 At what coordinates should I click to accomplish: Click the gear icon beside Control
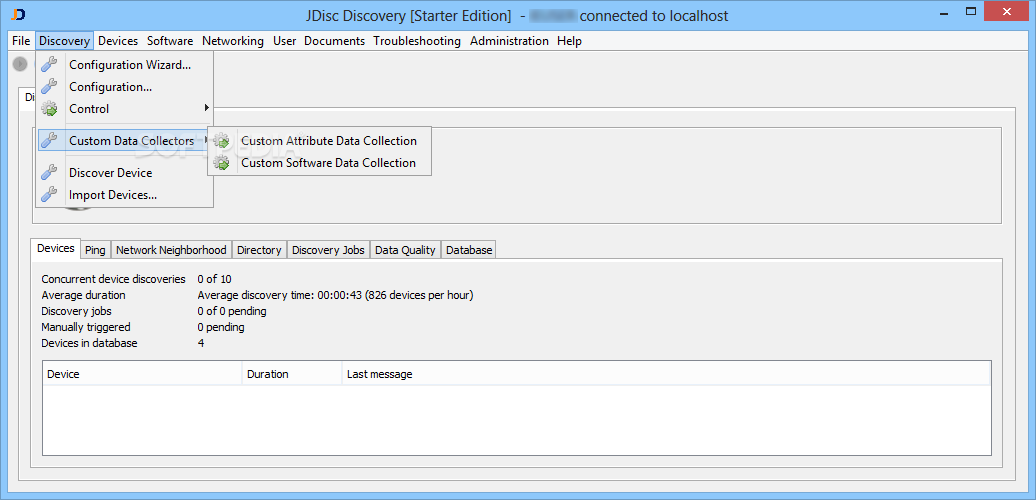[49, 108]
